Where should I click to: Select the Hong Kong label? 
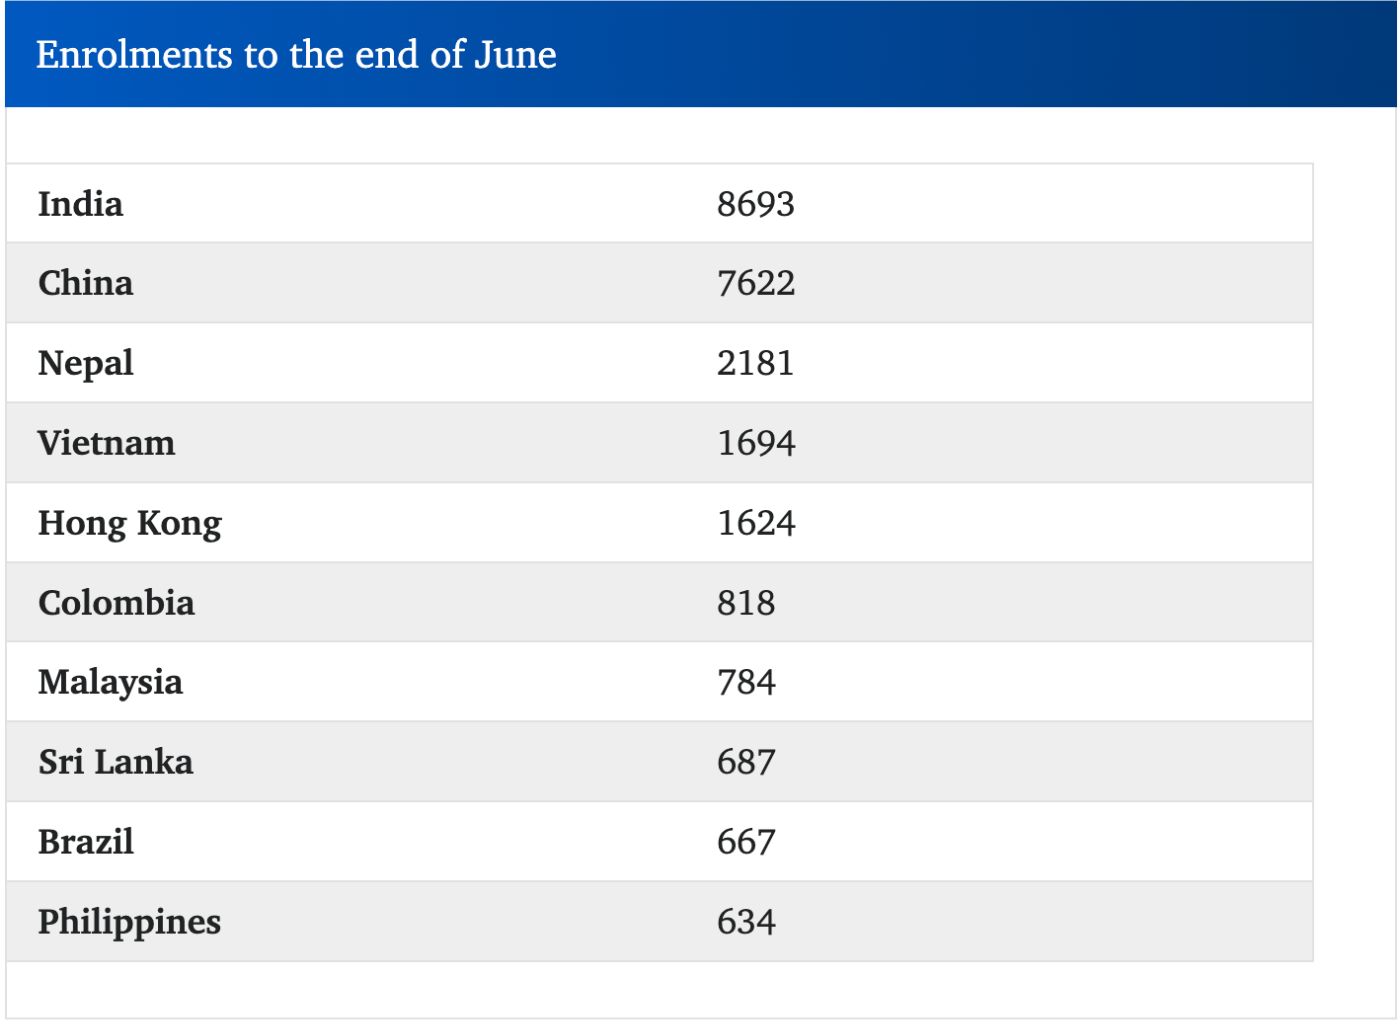[130, 523]
